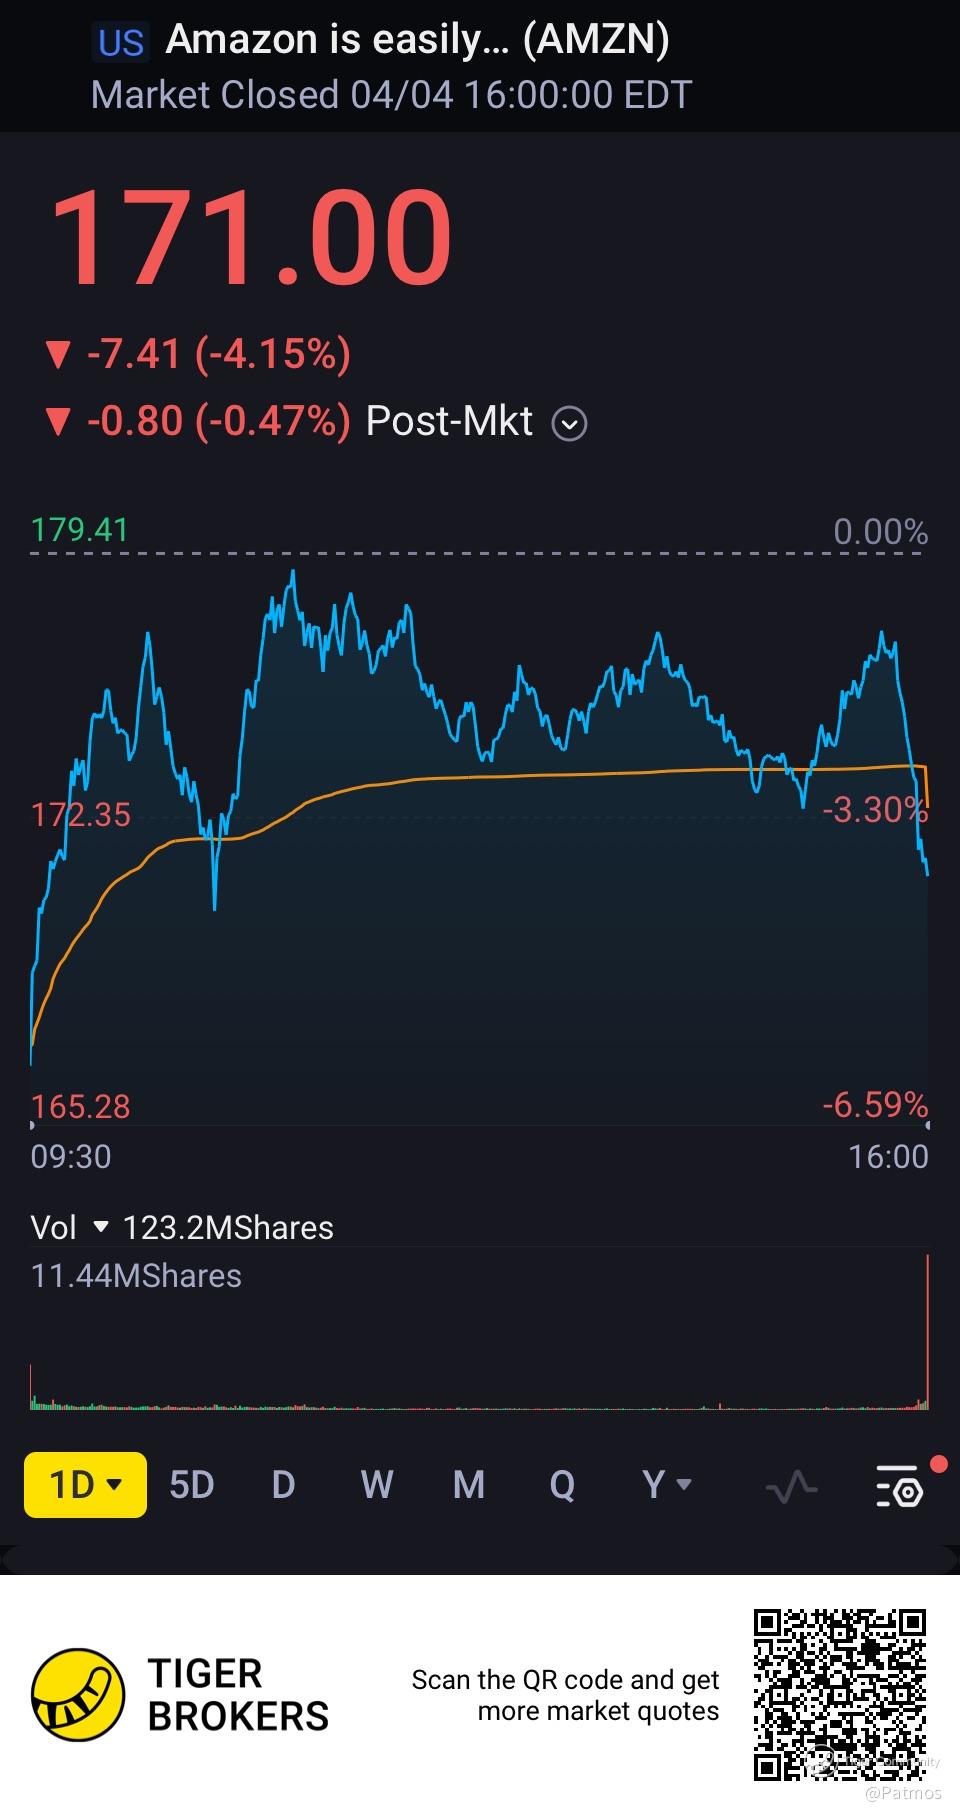Select the M monthly chart tab
This screenshot has width=960, height=1815.
coord(469,1485)
